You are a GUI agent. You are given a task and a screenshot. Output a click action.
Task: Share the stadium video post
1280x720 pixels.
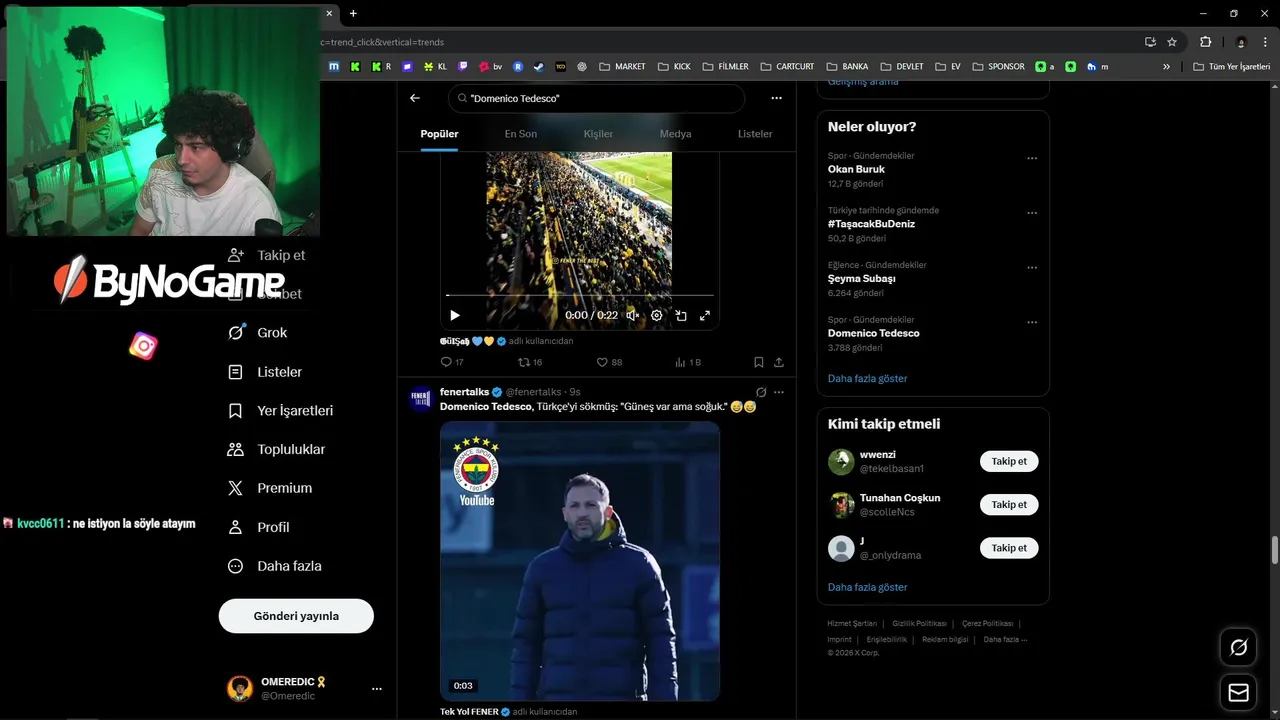click(779, 362)
